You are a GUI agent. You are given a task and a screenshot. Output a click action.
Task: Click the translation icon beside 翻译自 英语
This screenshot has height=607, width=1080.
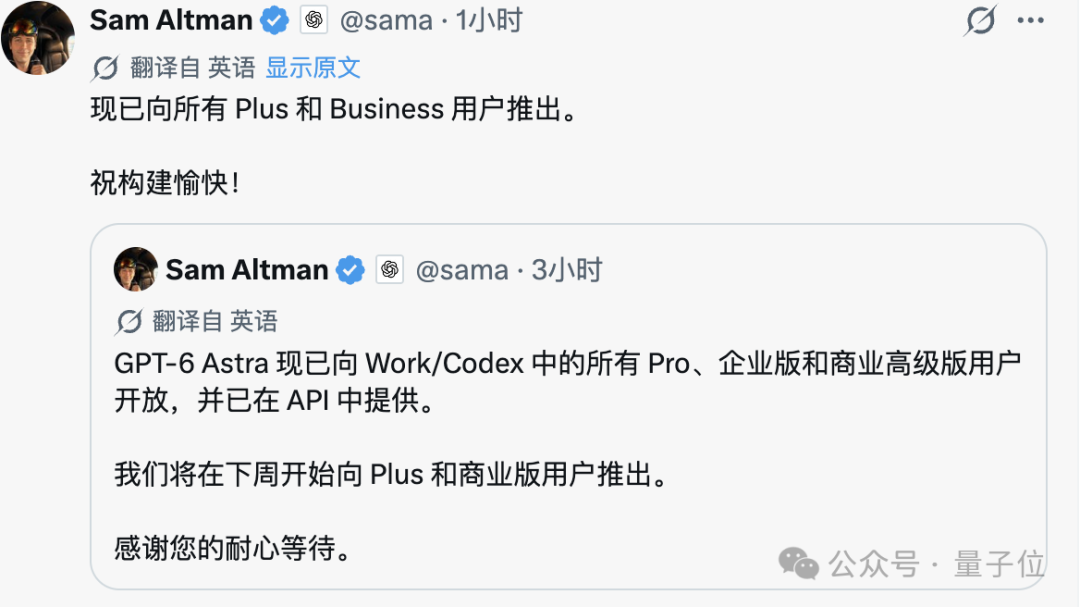pos(105,68)
